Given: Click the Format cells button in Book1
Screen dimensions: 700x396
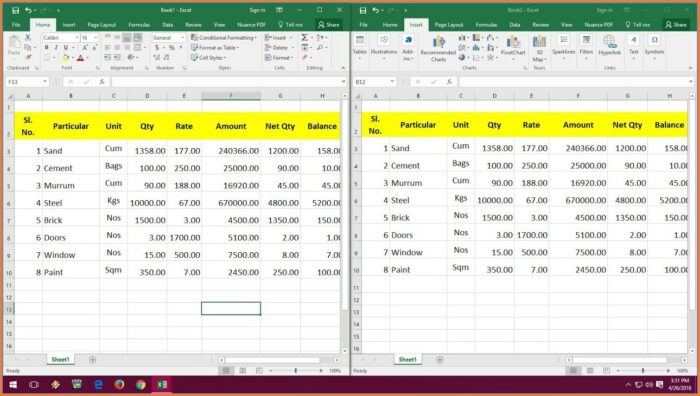Looking at the screenshot, I should 279,58.
